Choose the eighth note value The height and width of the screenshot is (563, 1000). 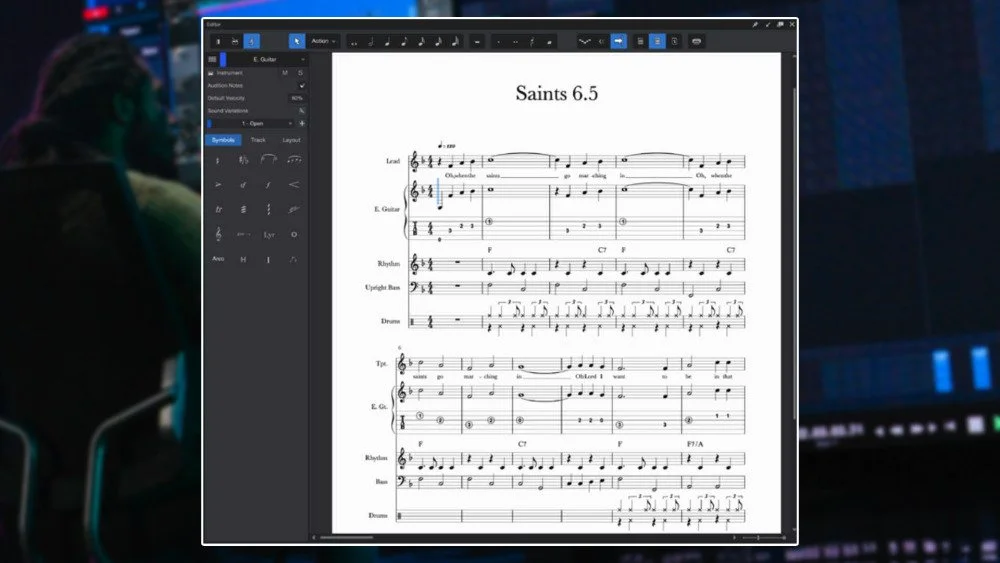pyautogui.click(x=404, y=42)
